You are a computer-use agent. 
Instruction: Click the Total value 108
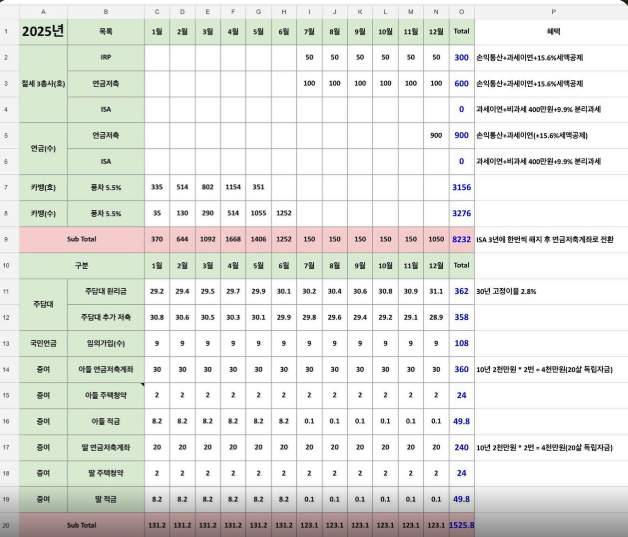click(x=461, y=343)
